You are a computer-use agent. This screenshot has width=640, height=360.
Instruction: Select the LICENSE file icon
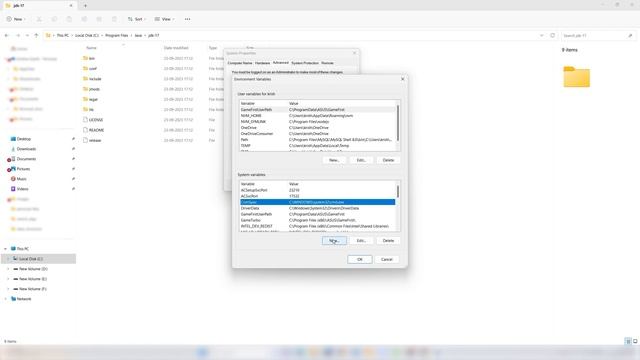coord(85,120)
